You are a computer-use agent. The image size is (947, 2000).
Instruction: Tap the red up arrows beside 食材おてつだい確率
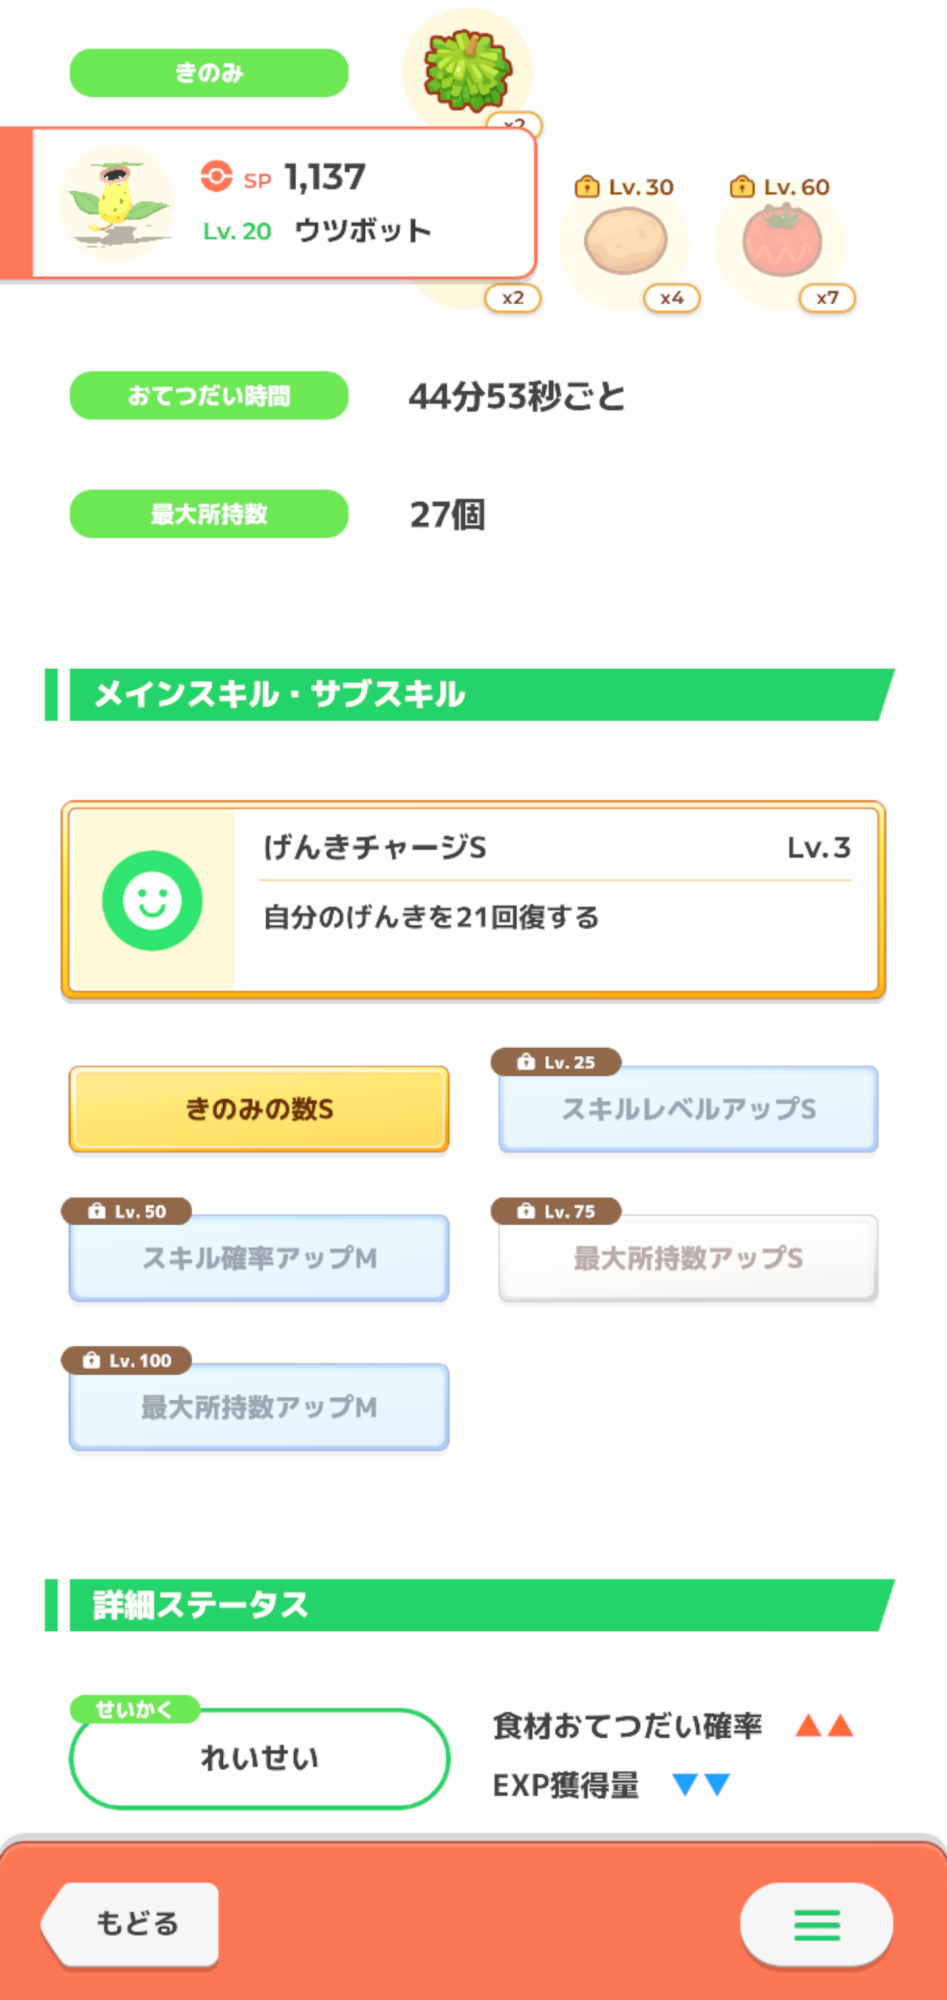824,1725
